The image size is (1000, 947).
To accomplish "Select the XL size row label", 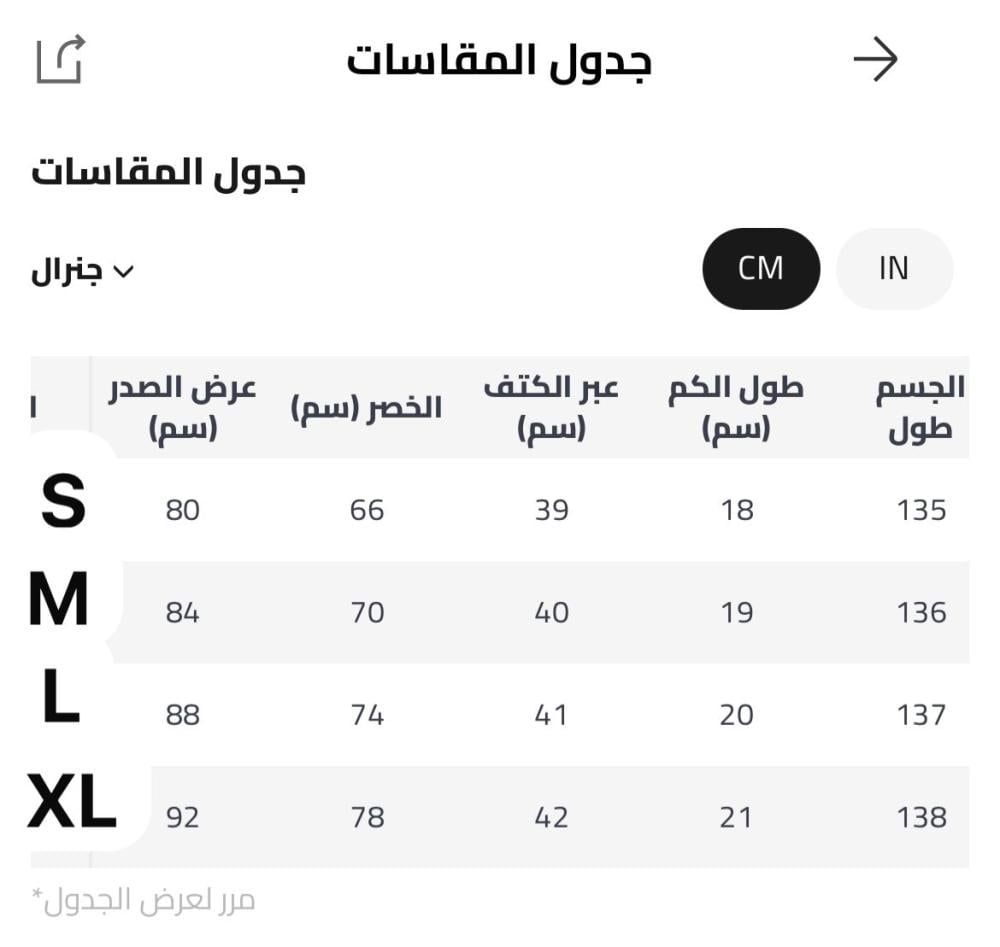I will [71, 804].
